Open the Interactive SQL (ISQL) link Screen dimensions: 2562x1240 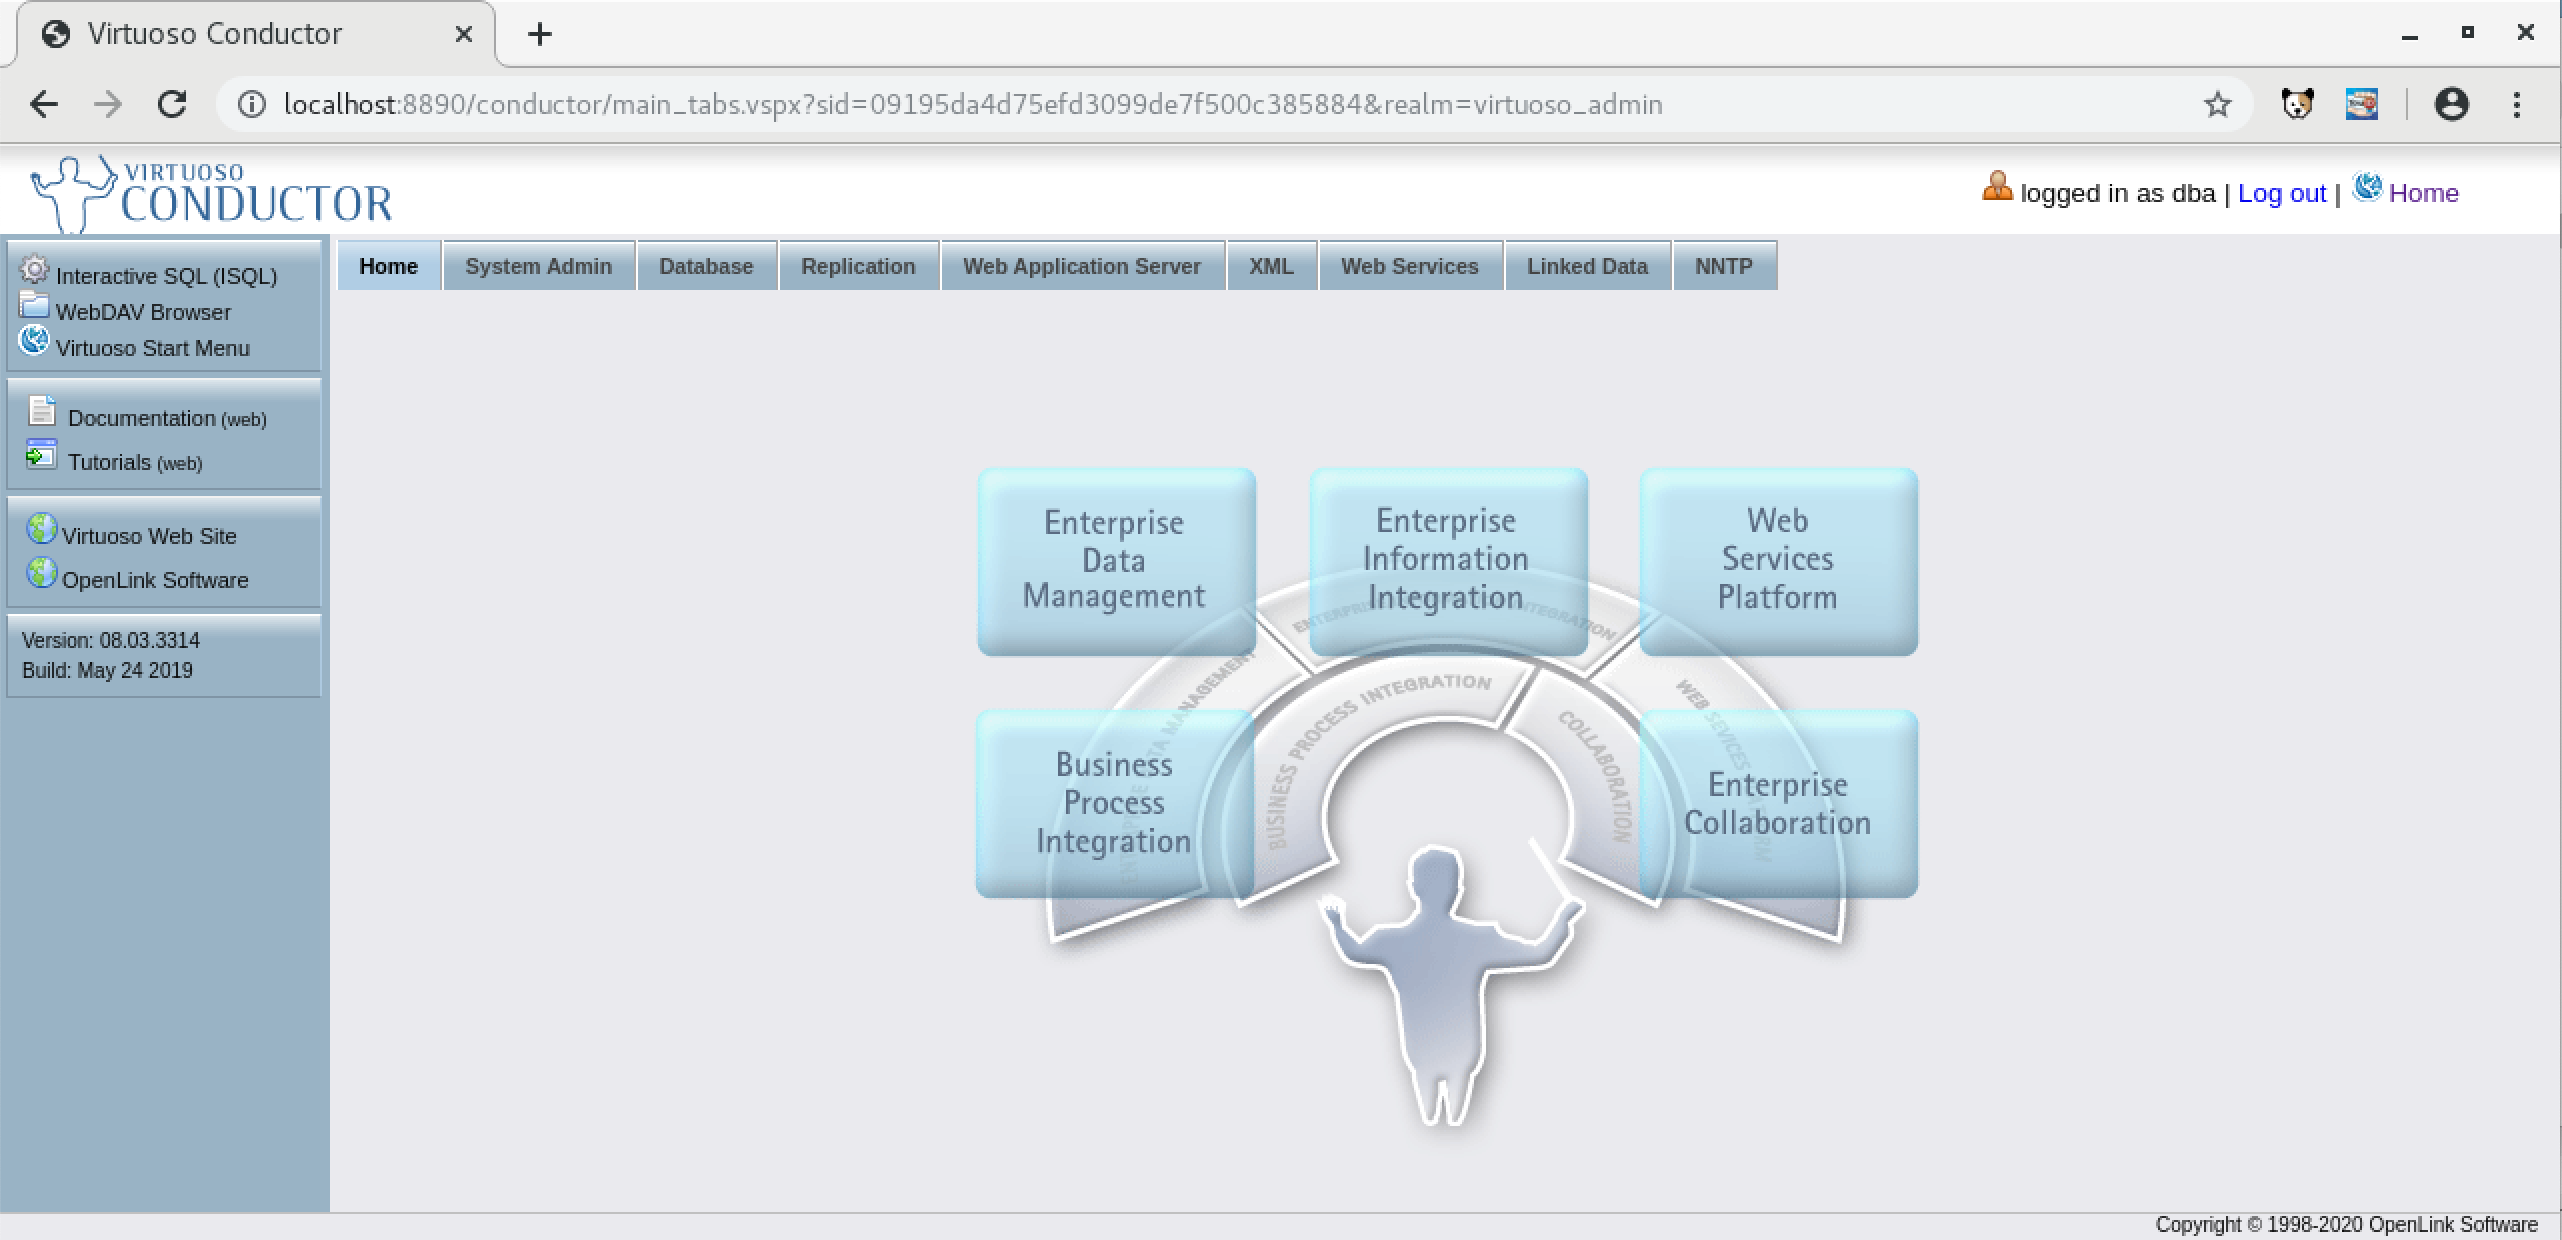(167, 276)
